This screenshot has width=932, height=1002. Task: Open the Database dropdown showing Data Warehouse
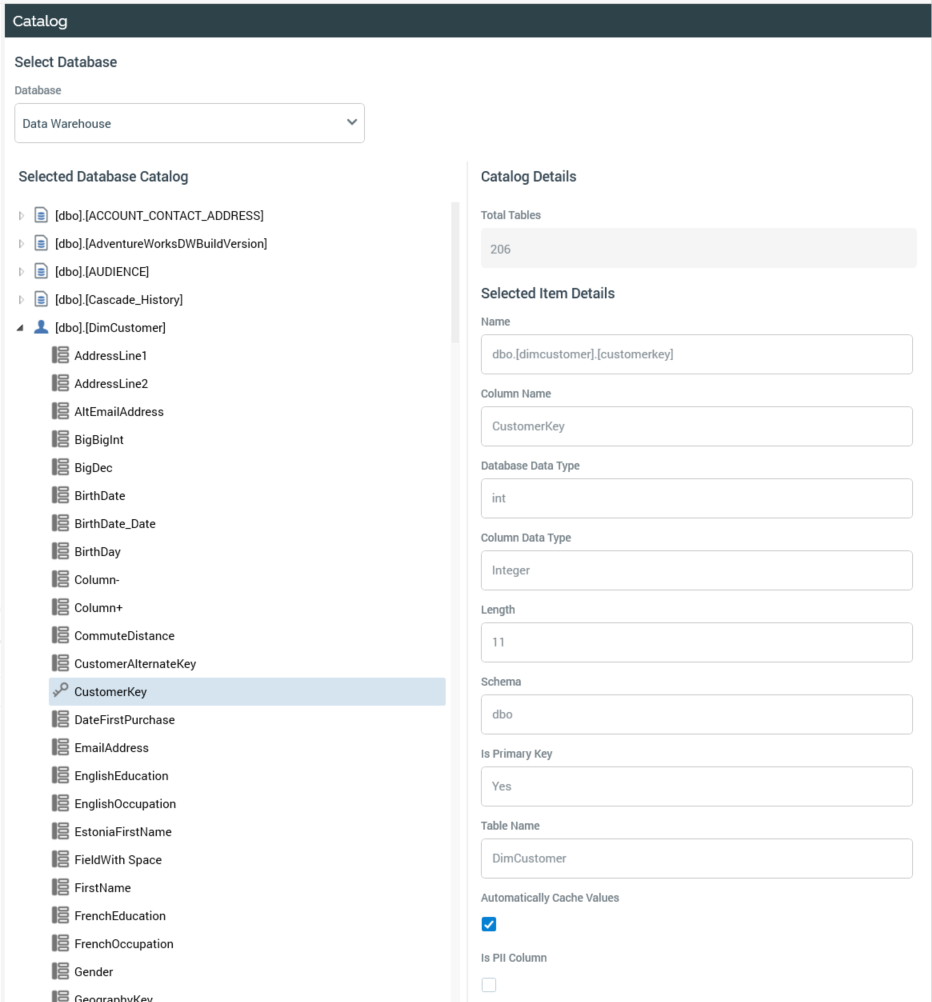(189, 123)
